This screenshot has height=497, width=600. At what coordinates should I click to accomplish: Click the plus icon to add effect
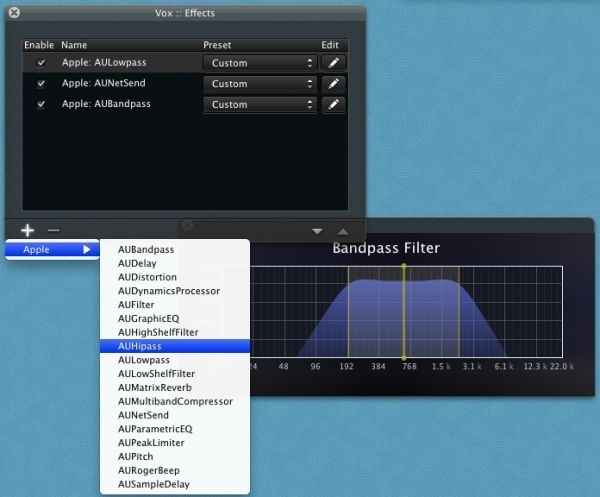[28, 230]
